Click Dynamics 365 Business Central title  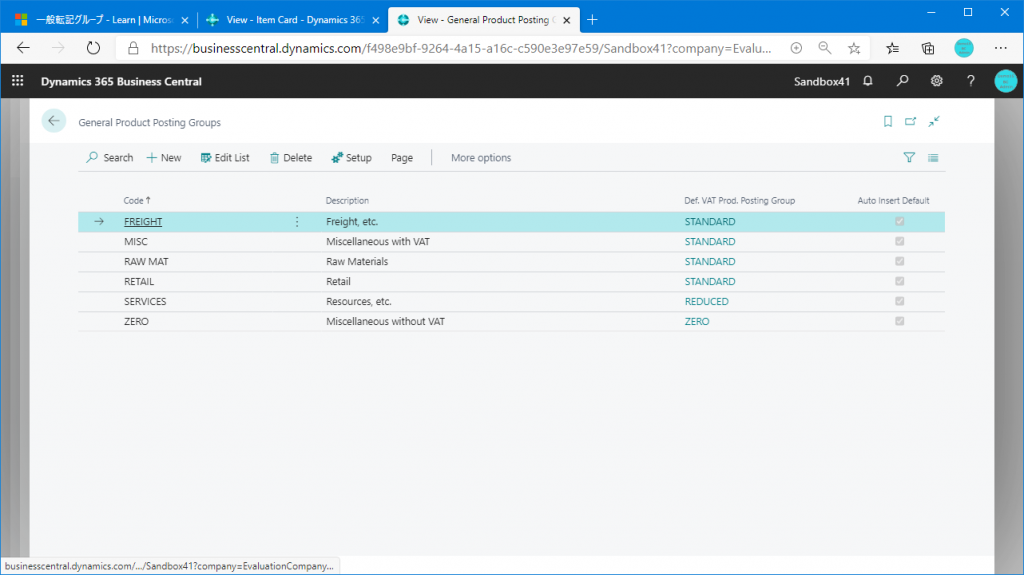click(121, 81)
